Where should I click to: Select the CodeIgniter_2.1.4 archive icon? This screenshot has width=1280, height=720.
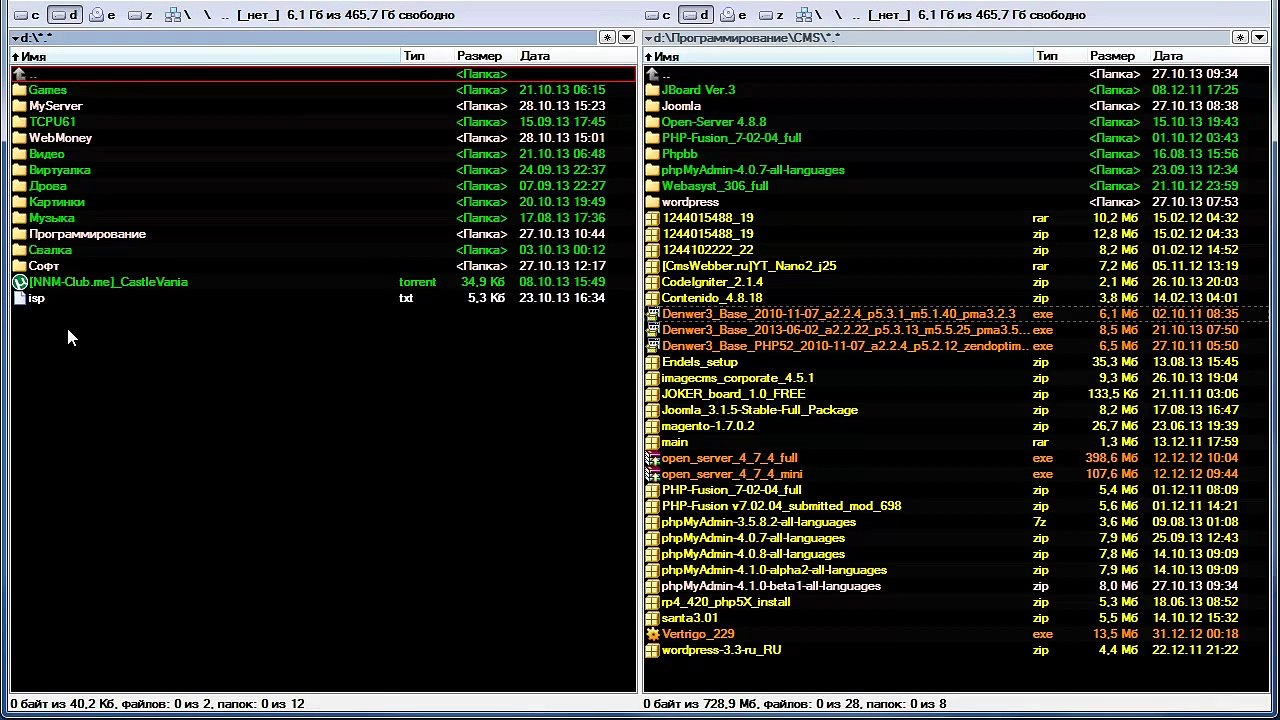[x=653, y=282]
